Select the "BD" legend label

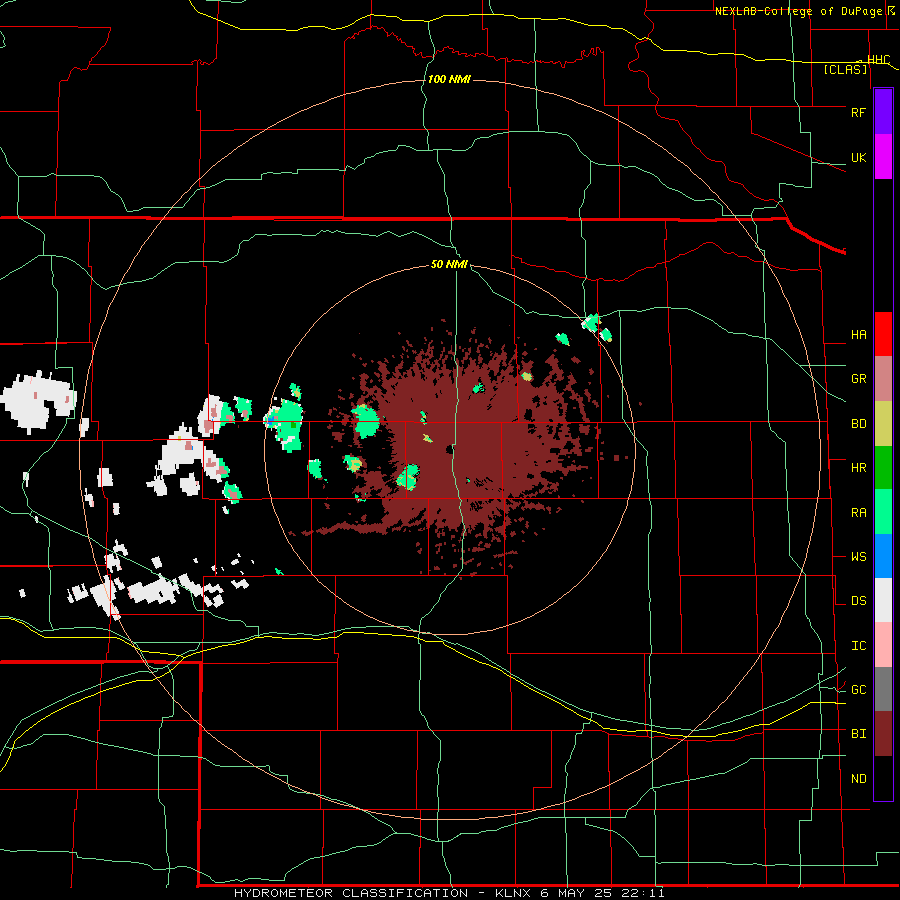point(858,424)
